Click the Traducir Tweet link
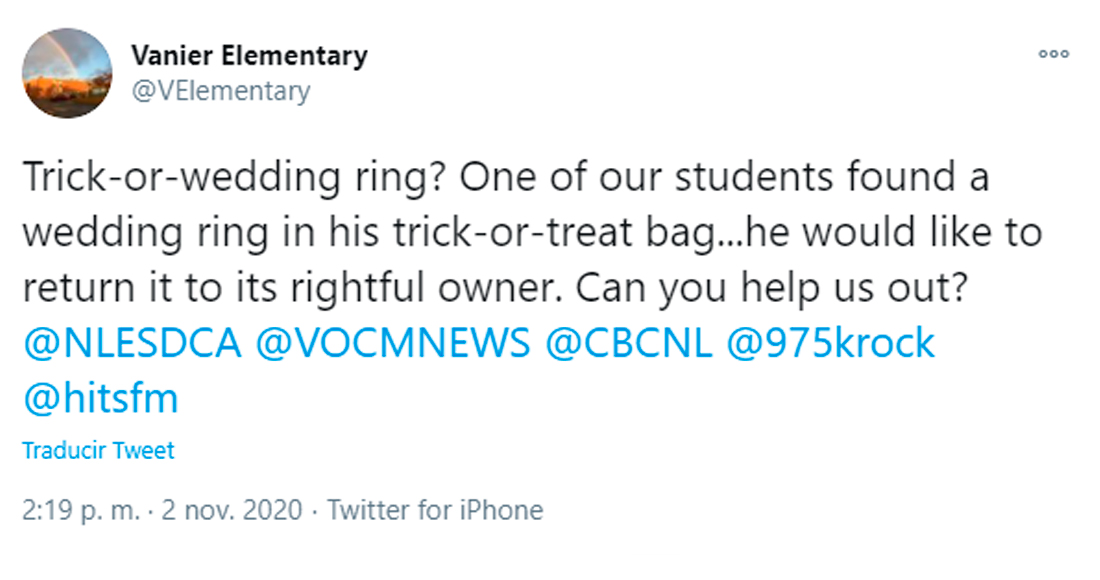1100x580 pixels. tap(98, 450)
